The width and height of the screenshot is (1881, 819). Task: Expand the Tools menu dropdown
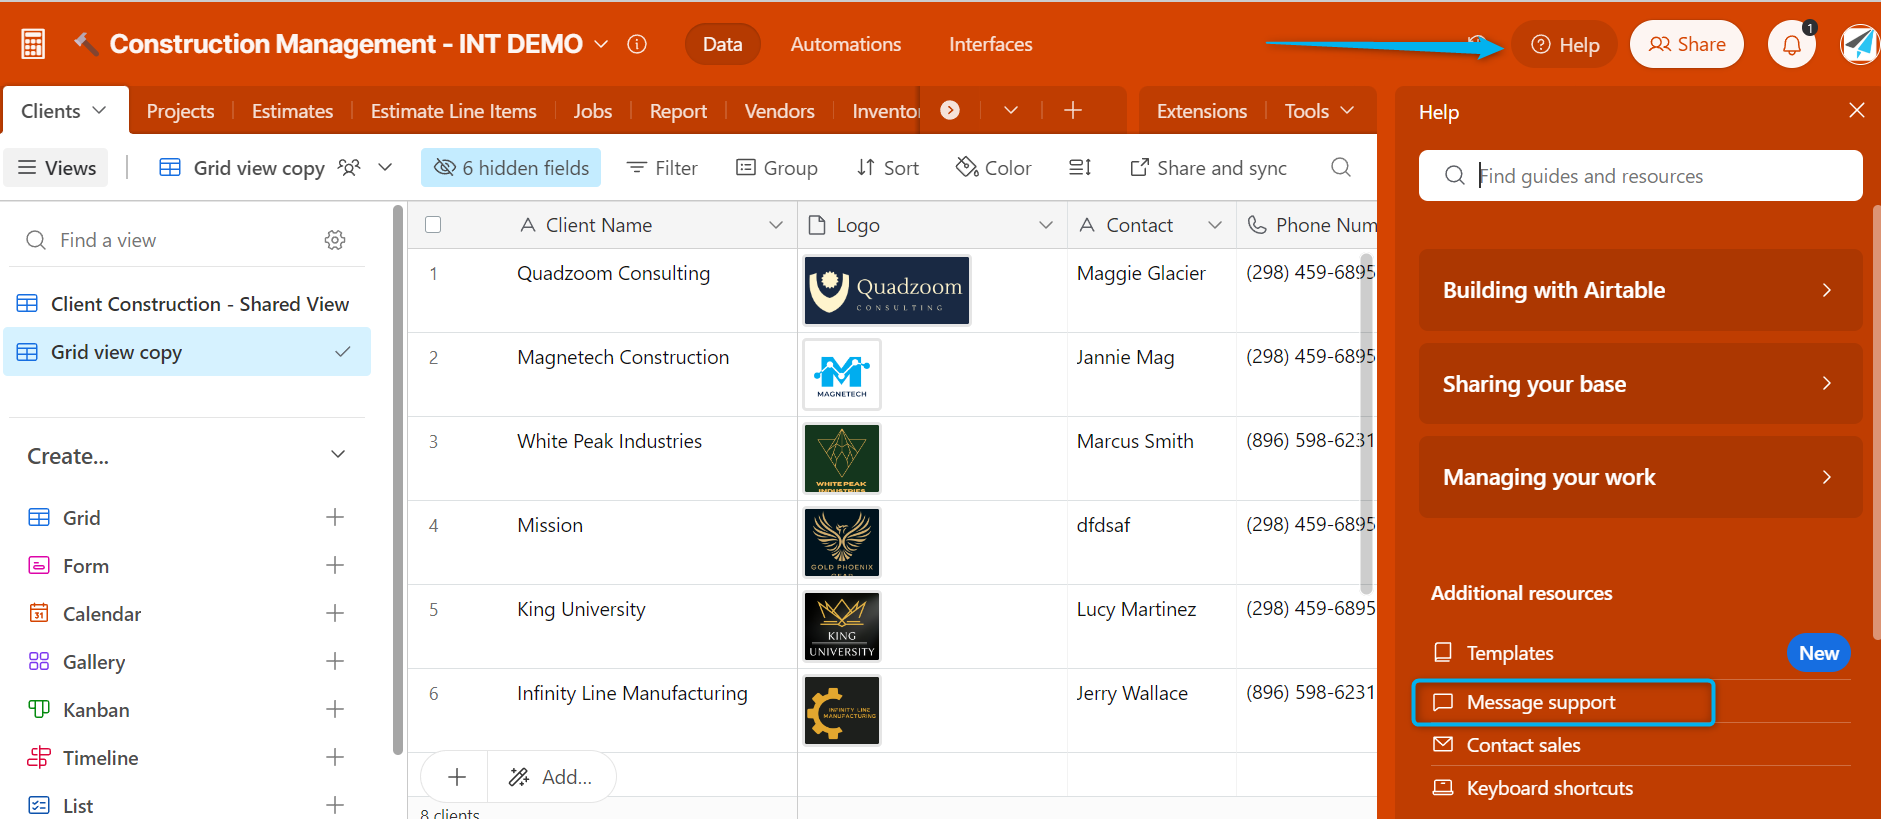[1319, 111]
